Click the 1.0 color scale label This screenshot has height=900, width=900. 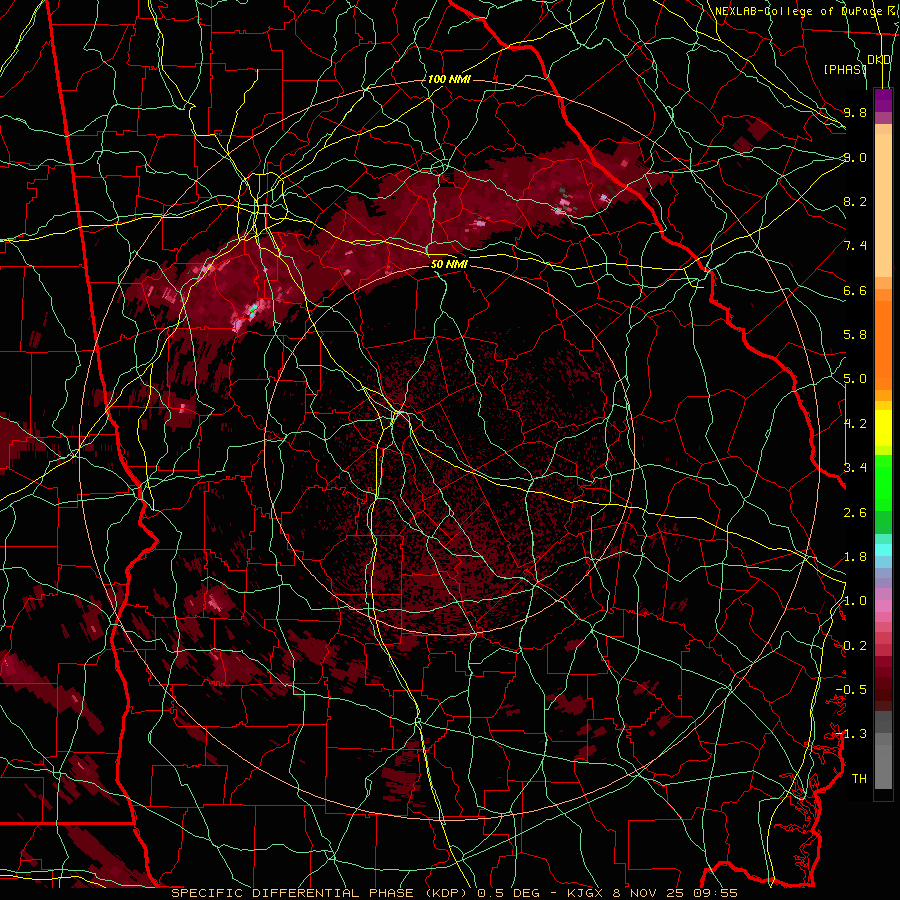click(x=855, y=601)
